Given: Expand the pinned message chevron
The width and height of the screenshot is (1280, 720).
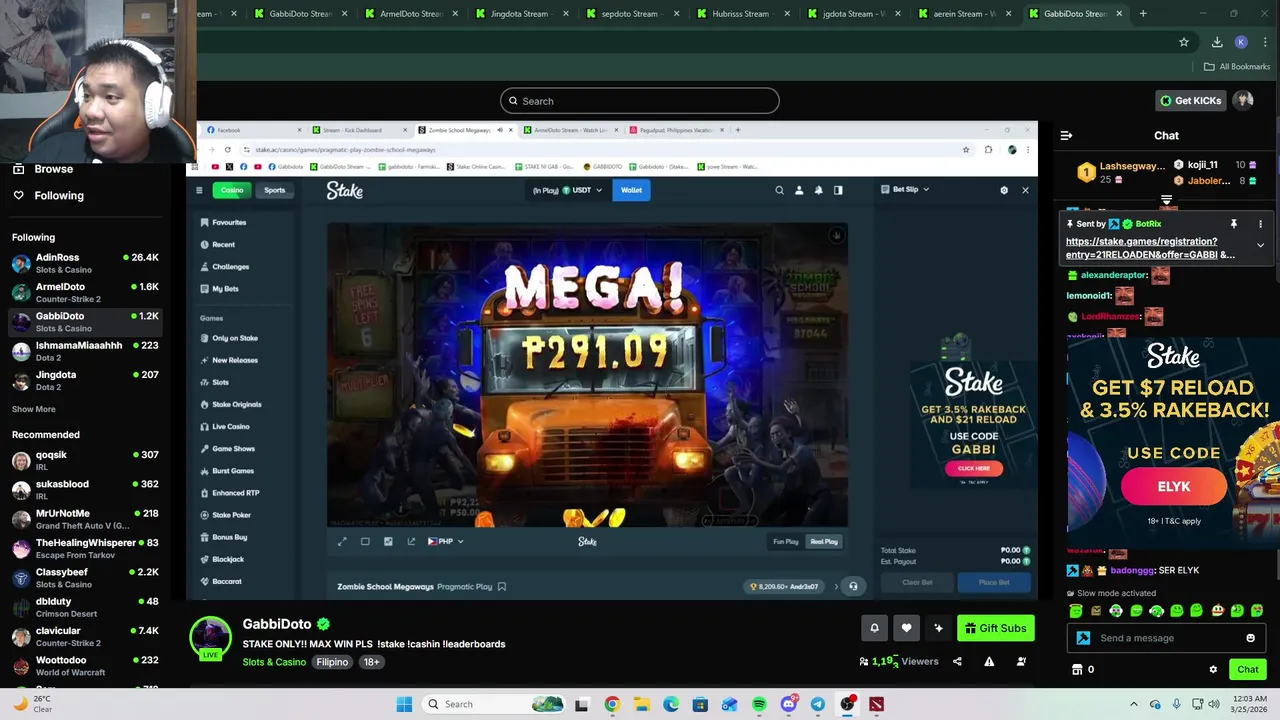Looking at the screenshot, I should pyautogui.click(x=1260, y=245).
